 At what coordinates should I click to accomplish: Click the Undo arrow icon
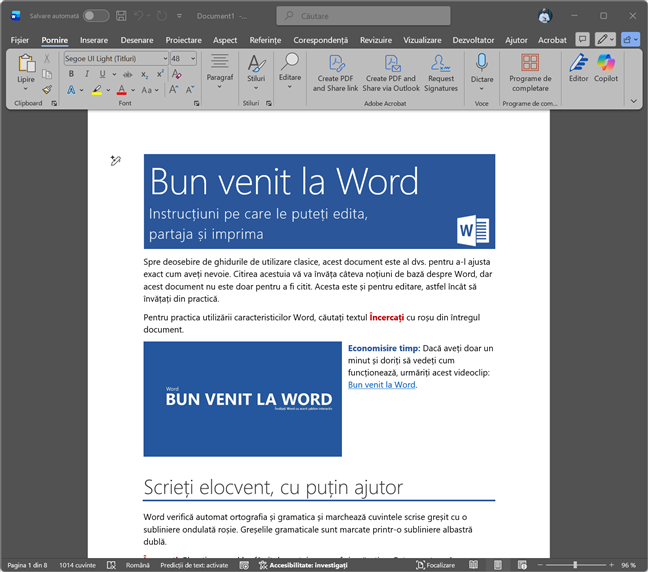tap(138, 16)
